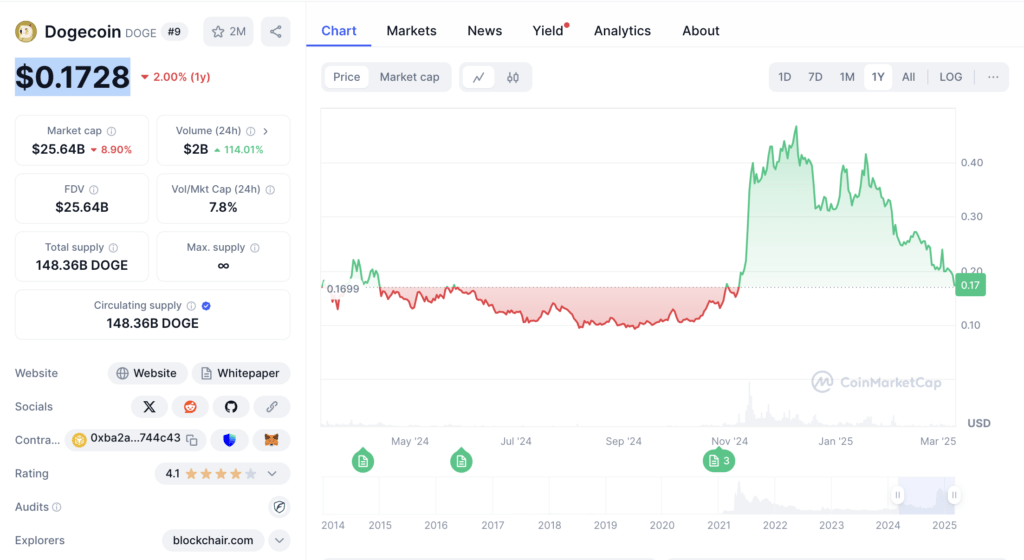1024x560 pixels.
Task: Click the 2021 label on mini timeline
Action: click(x=718, y=525)
